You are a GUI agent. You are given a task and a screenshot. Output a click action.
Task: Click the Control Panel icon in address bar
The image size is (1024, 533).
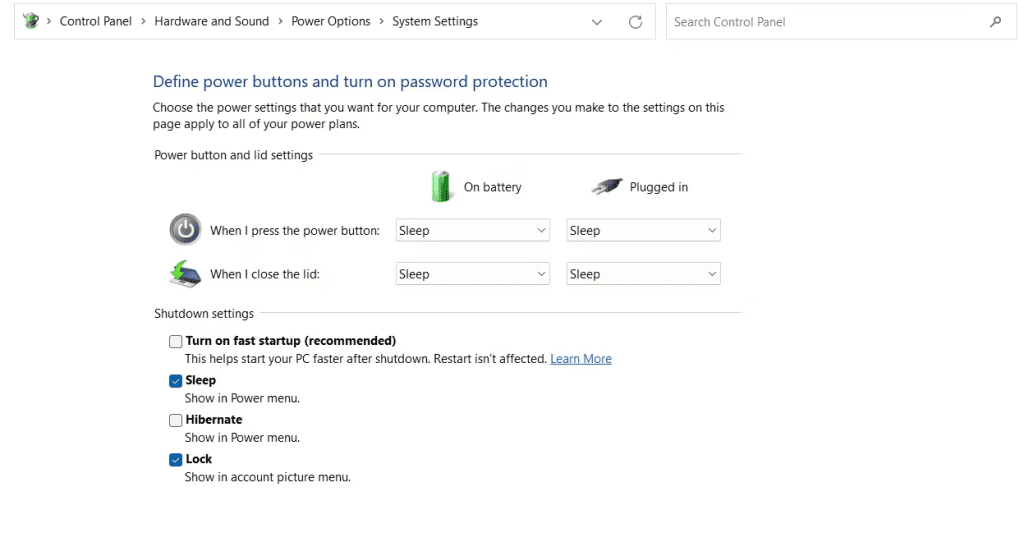30,21
